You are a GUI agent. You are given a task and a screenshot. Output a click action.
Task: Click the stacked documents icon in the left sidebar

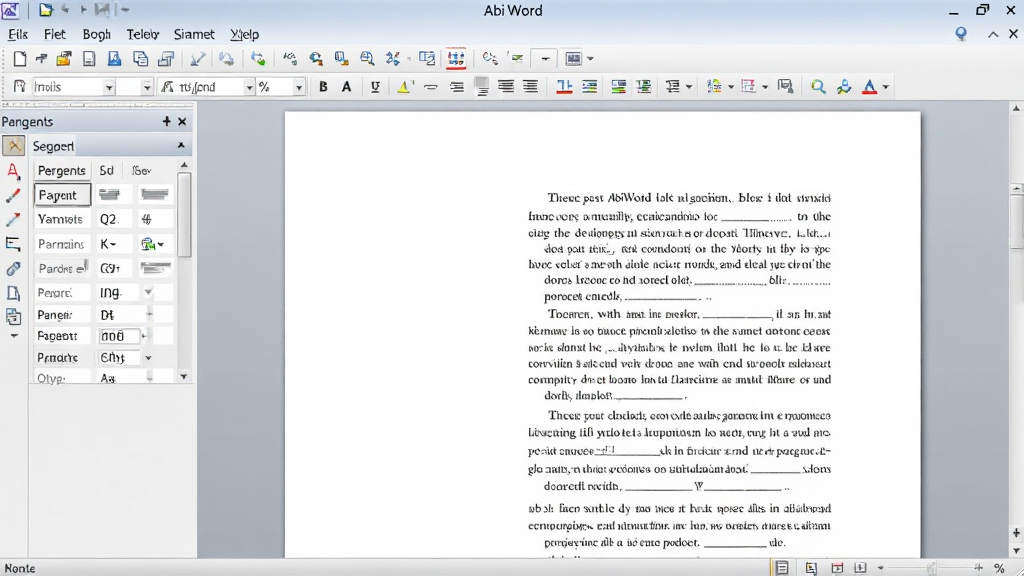tap(13, 317)
